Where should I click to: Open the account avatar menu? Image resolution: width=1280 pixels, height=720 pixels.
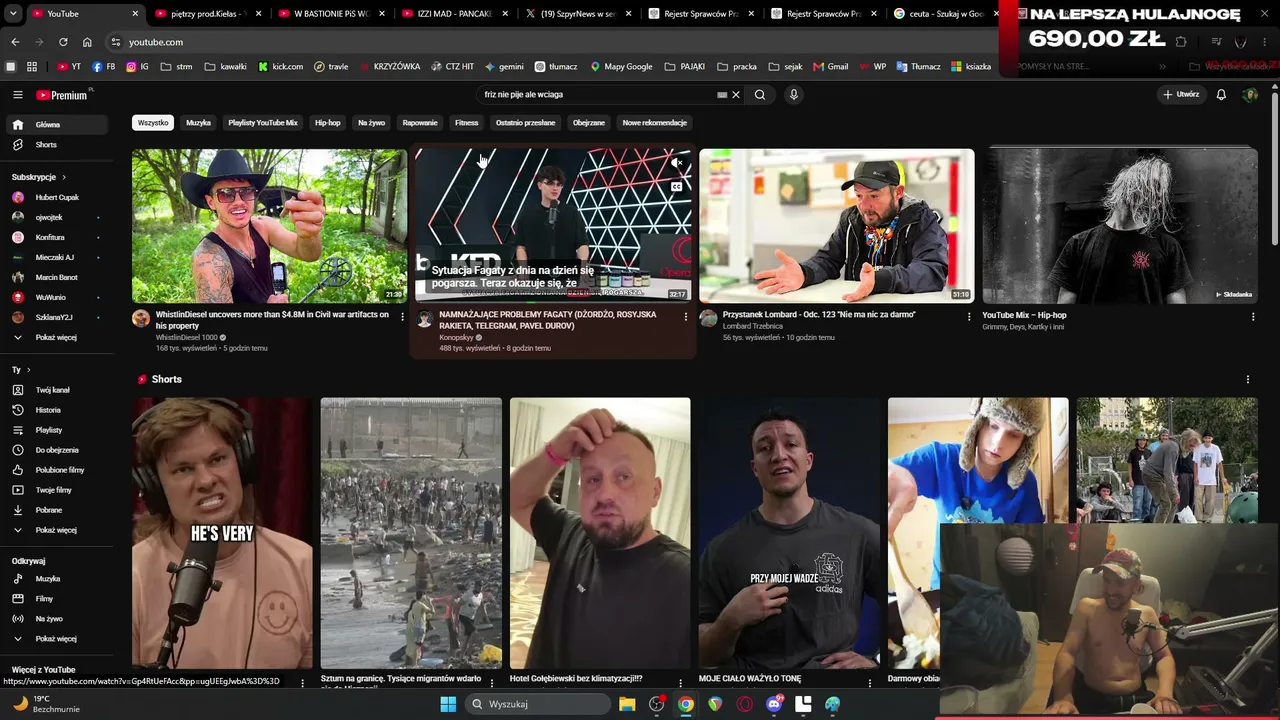(1250, 95)
